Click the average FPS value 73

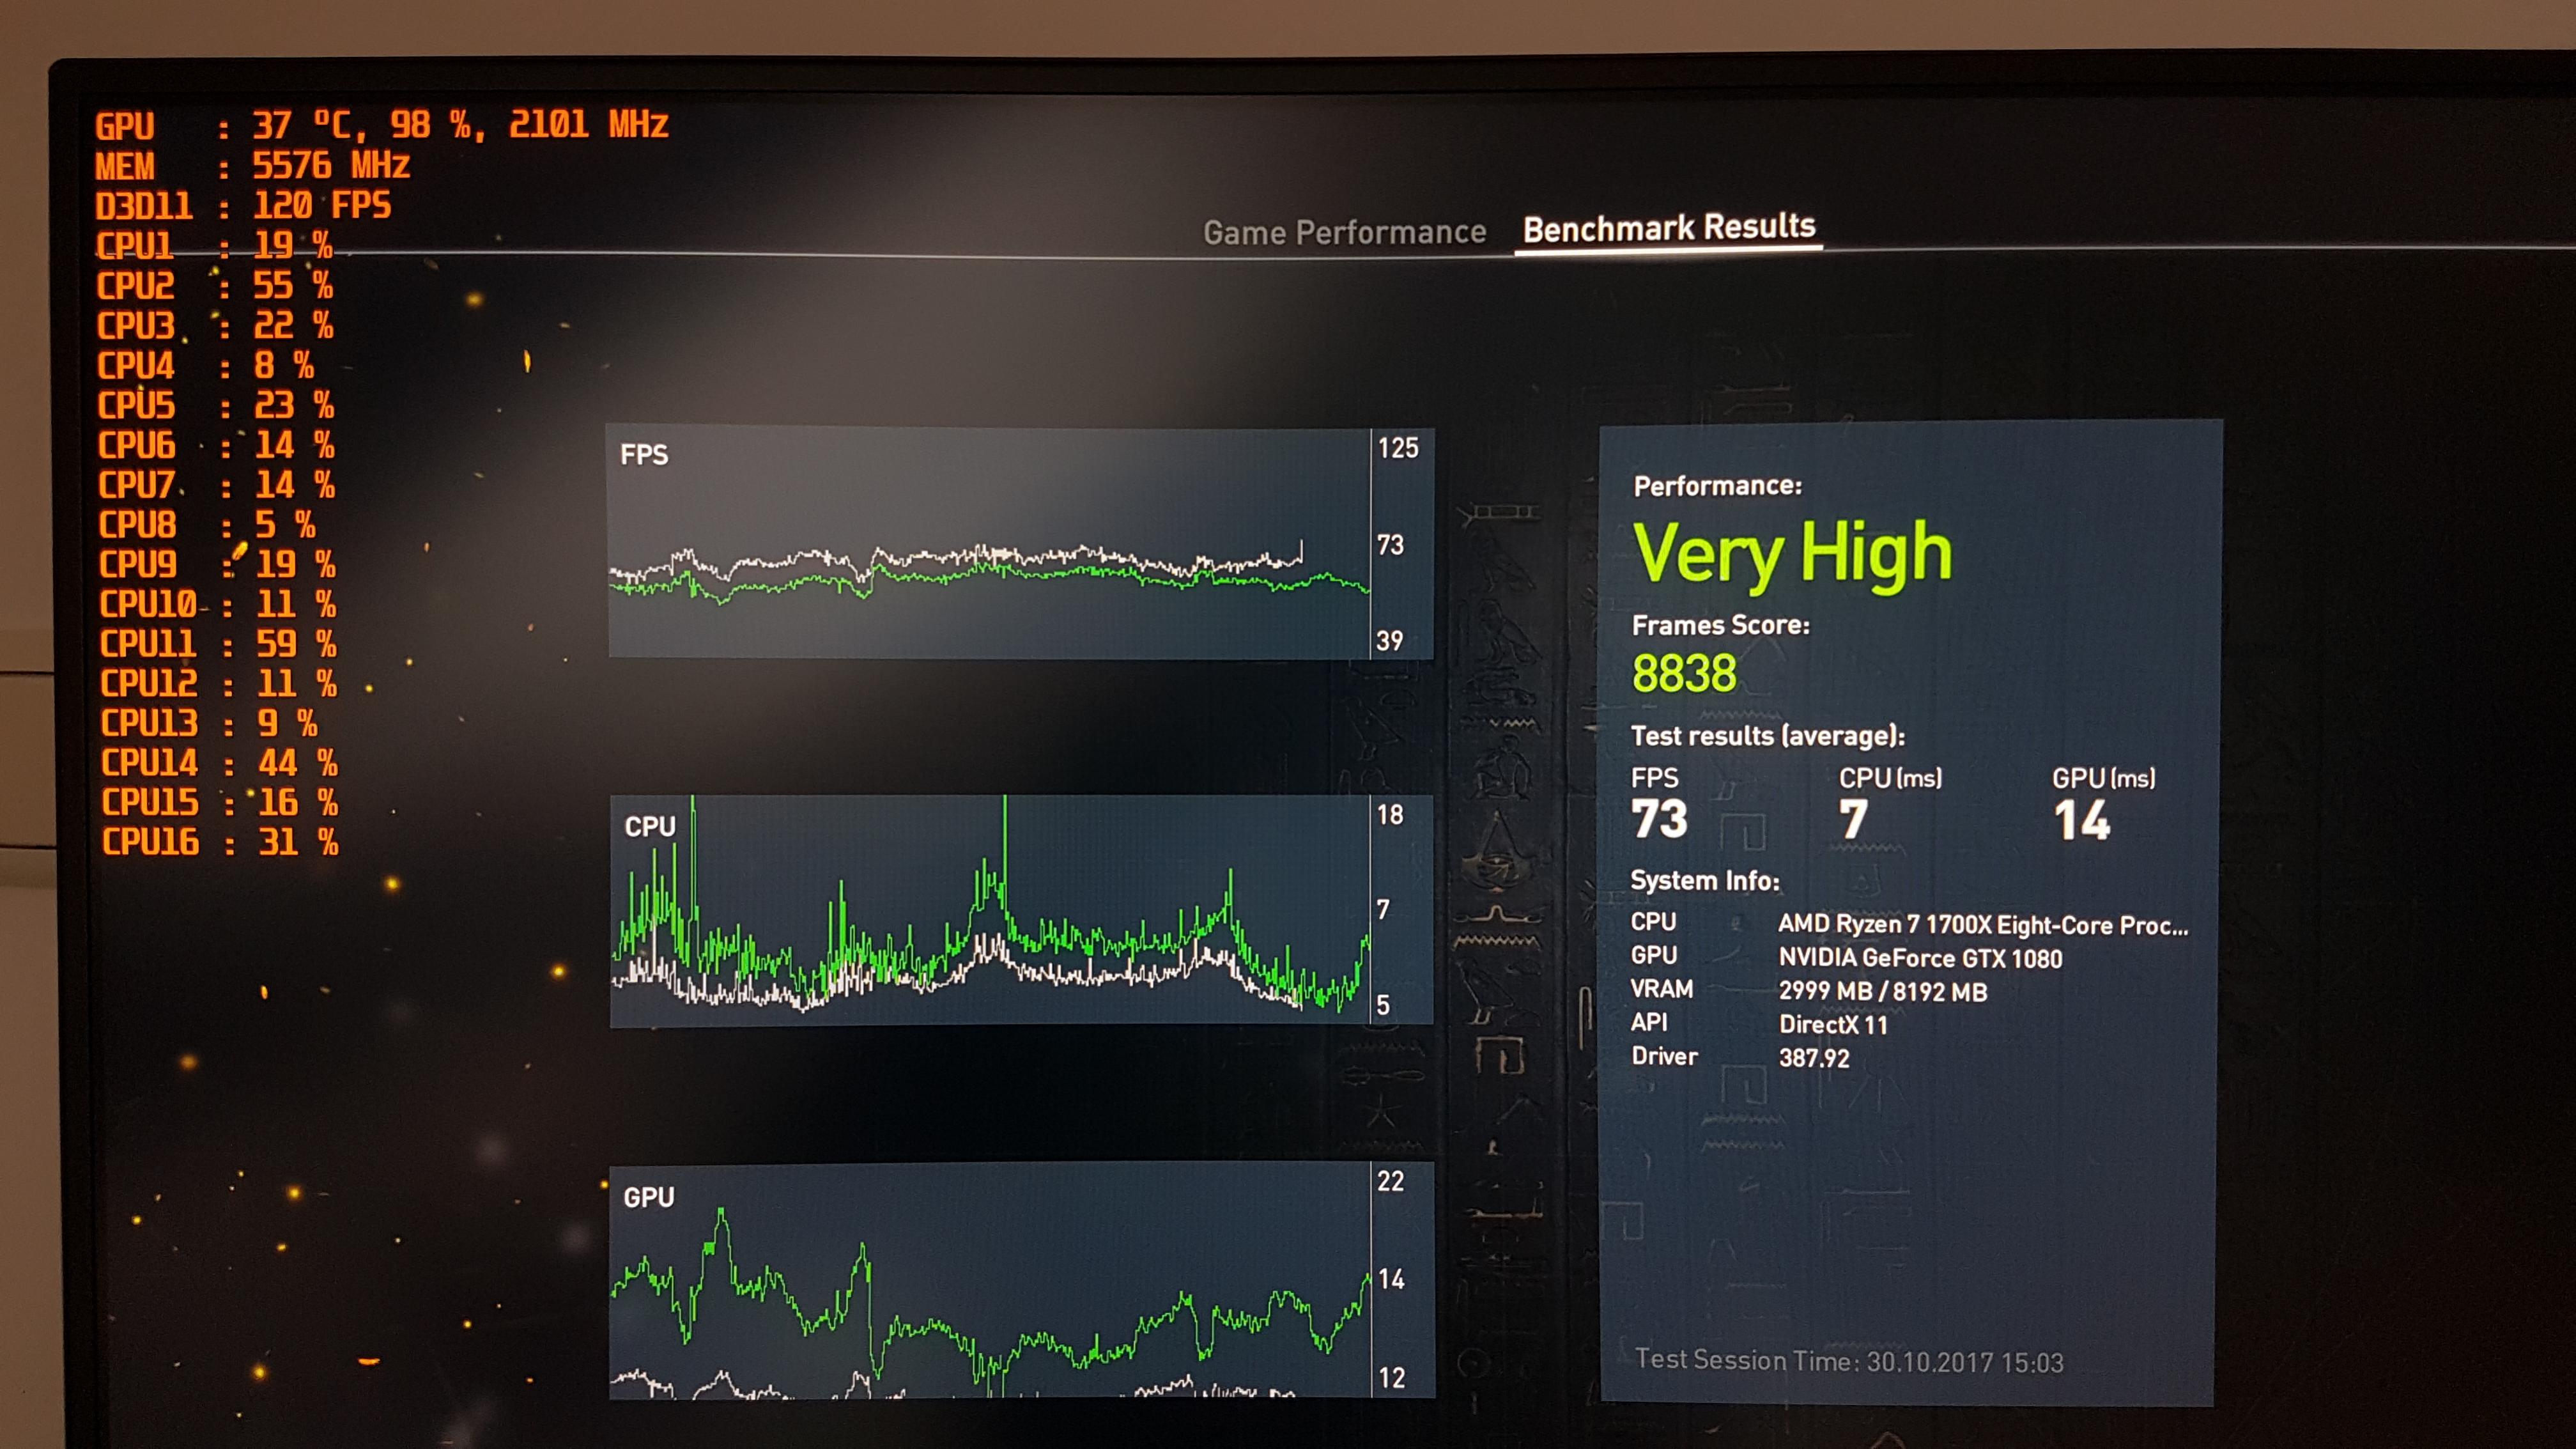coord(1659,819)
